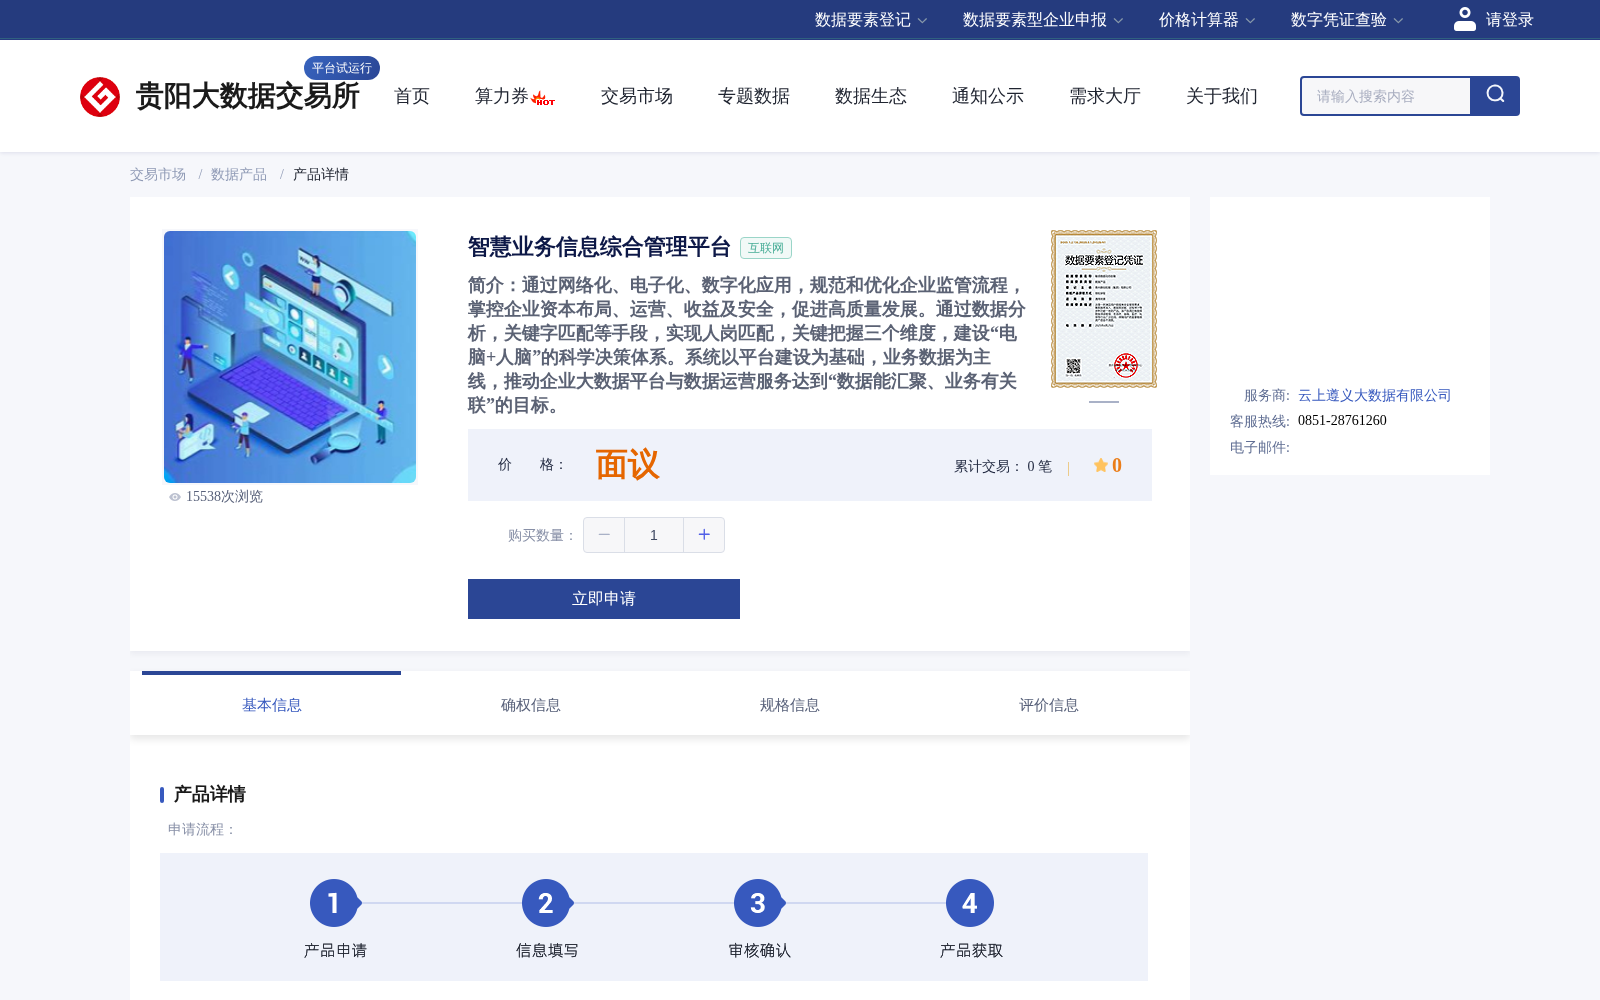1600x1000 pixels.
Task: Click the step 4 circle 产品获取
Action: [970, 903]
